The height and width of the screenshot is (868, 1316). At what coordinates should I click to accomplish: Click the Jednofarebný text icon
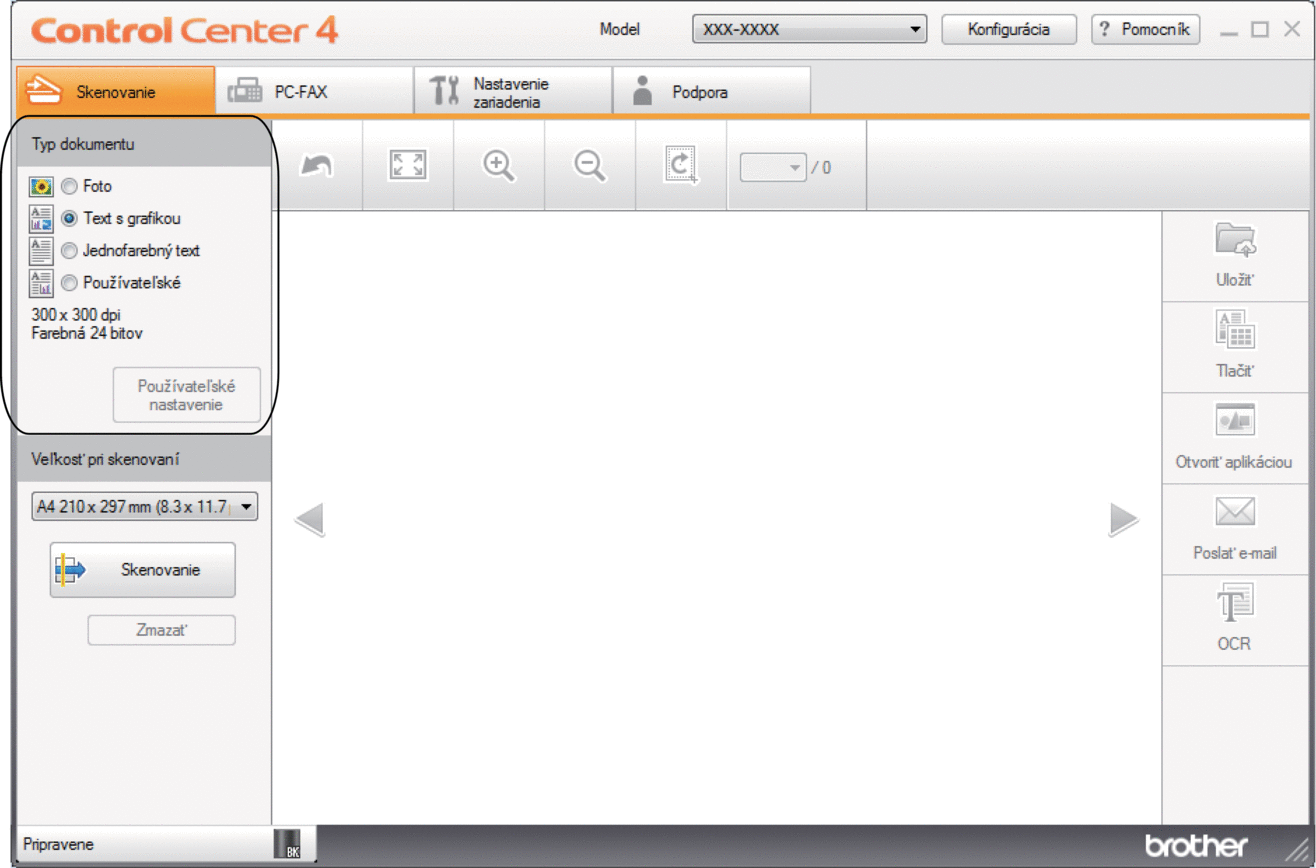click(x=42, y=250)
